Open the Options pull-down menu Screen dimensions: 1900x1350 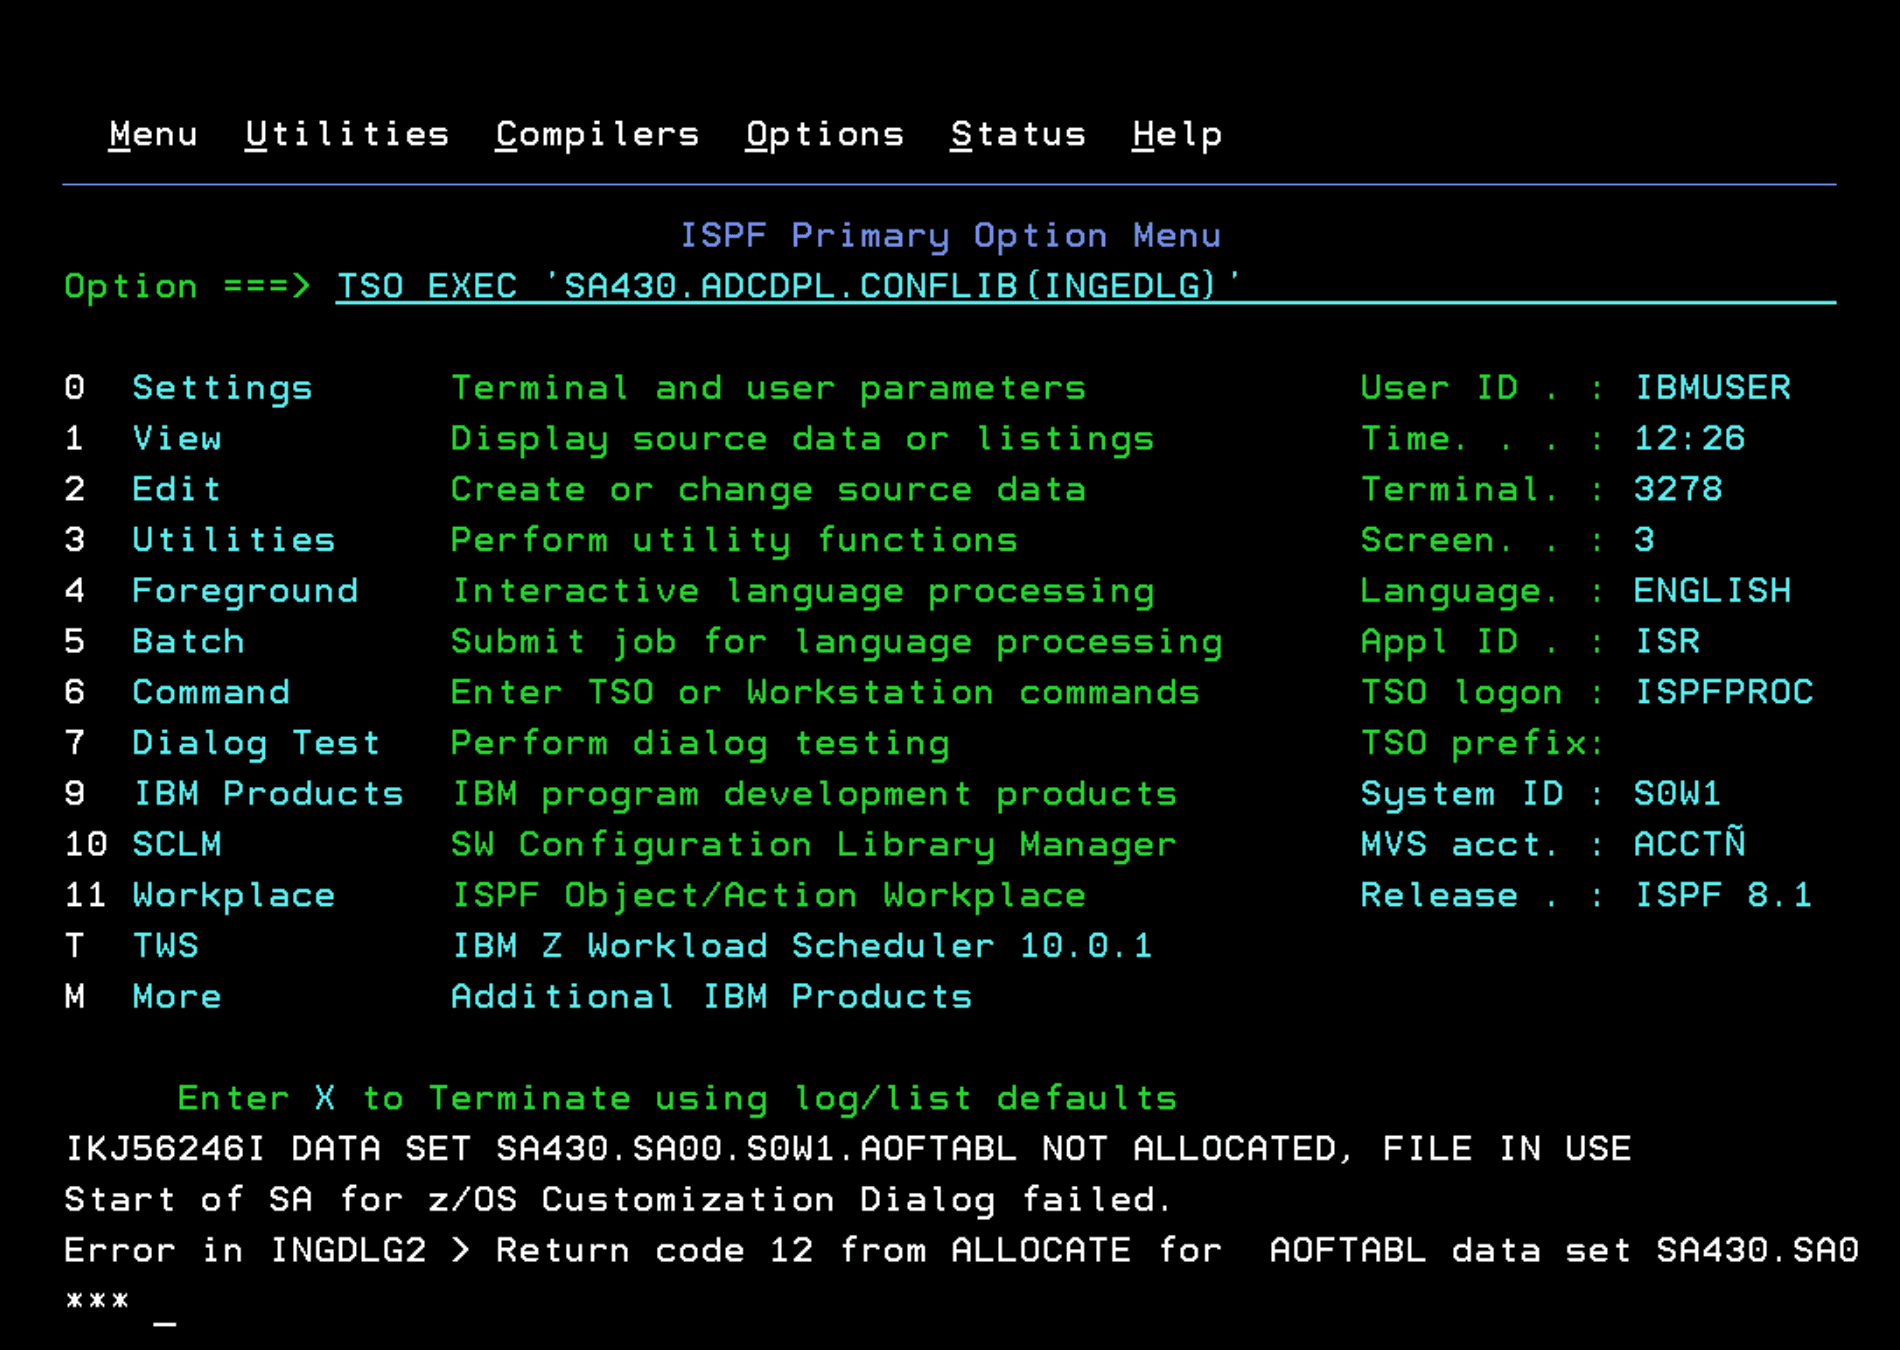824,135
